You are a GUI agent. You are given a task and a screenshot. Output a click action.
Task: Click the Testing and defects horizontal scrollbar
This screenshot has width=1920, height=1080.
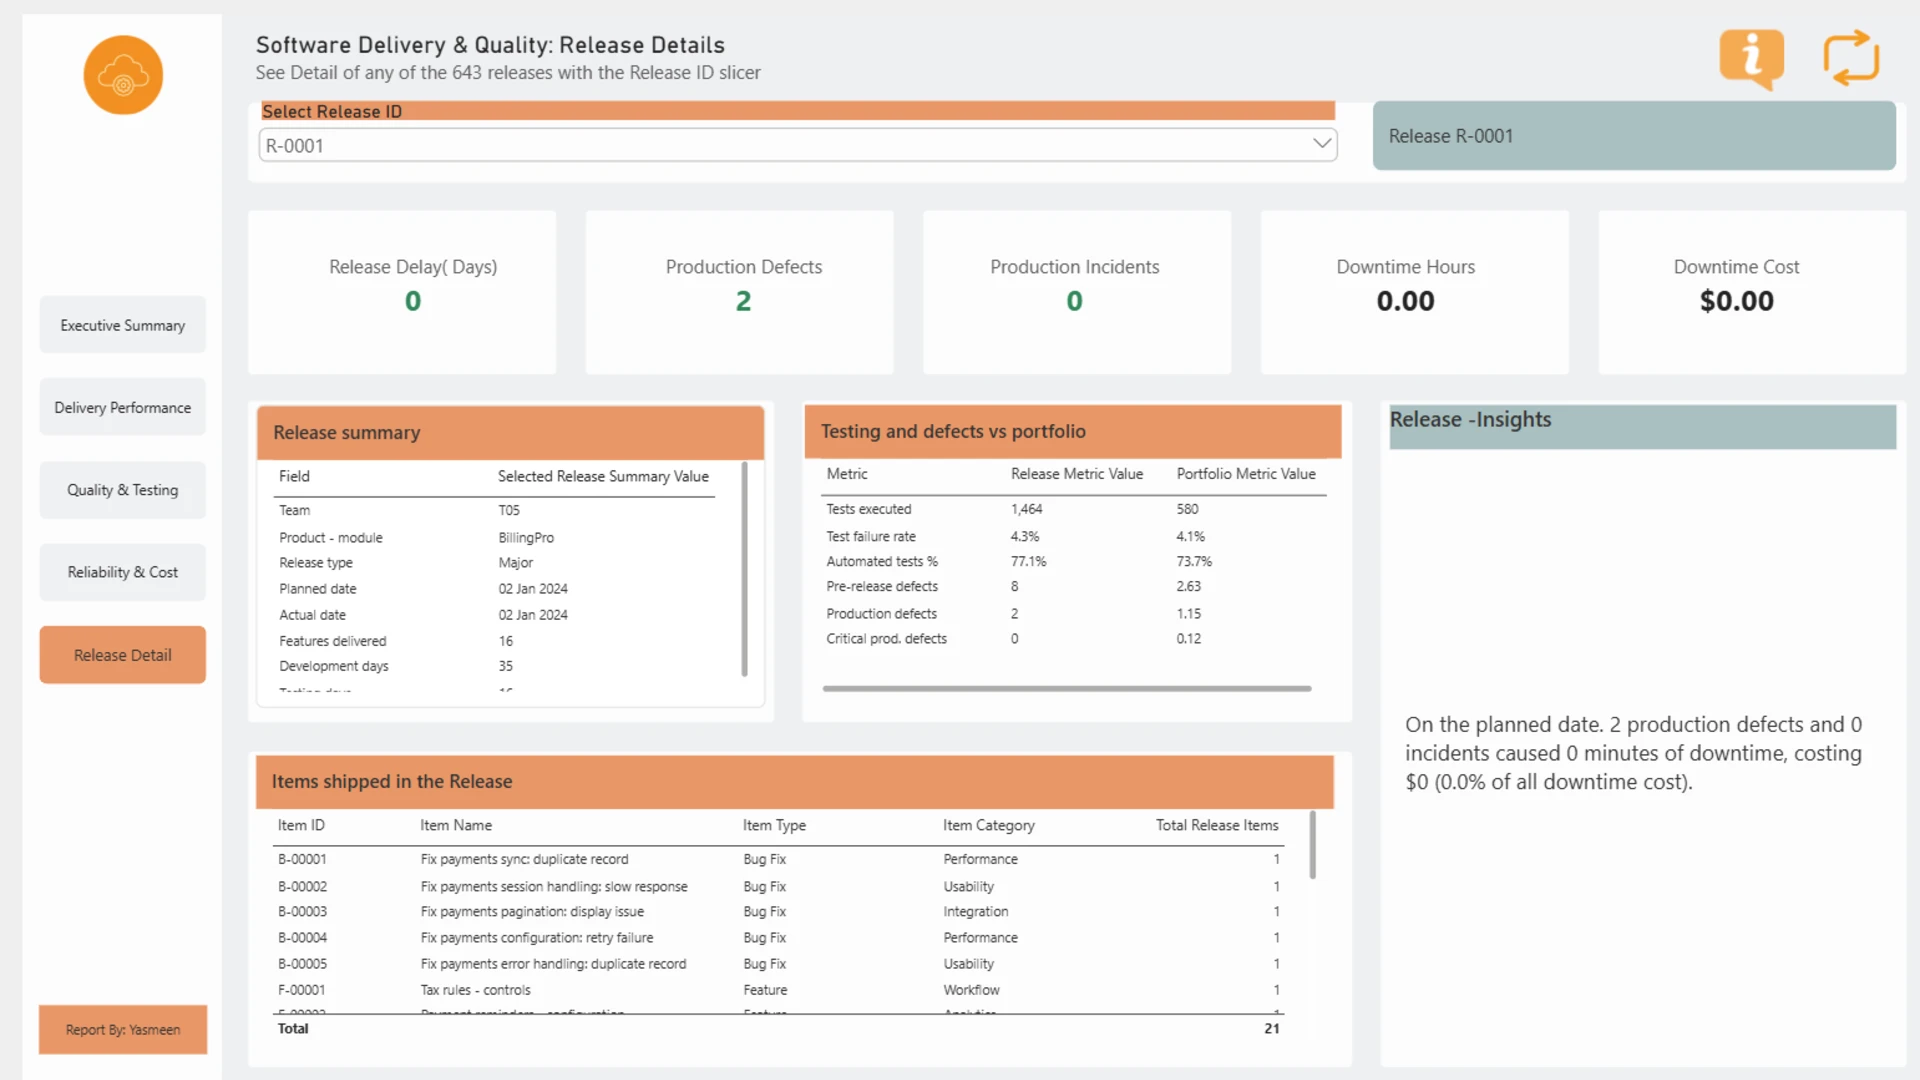point(1067,688)
